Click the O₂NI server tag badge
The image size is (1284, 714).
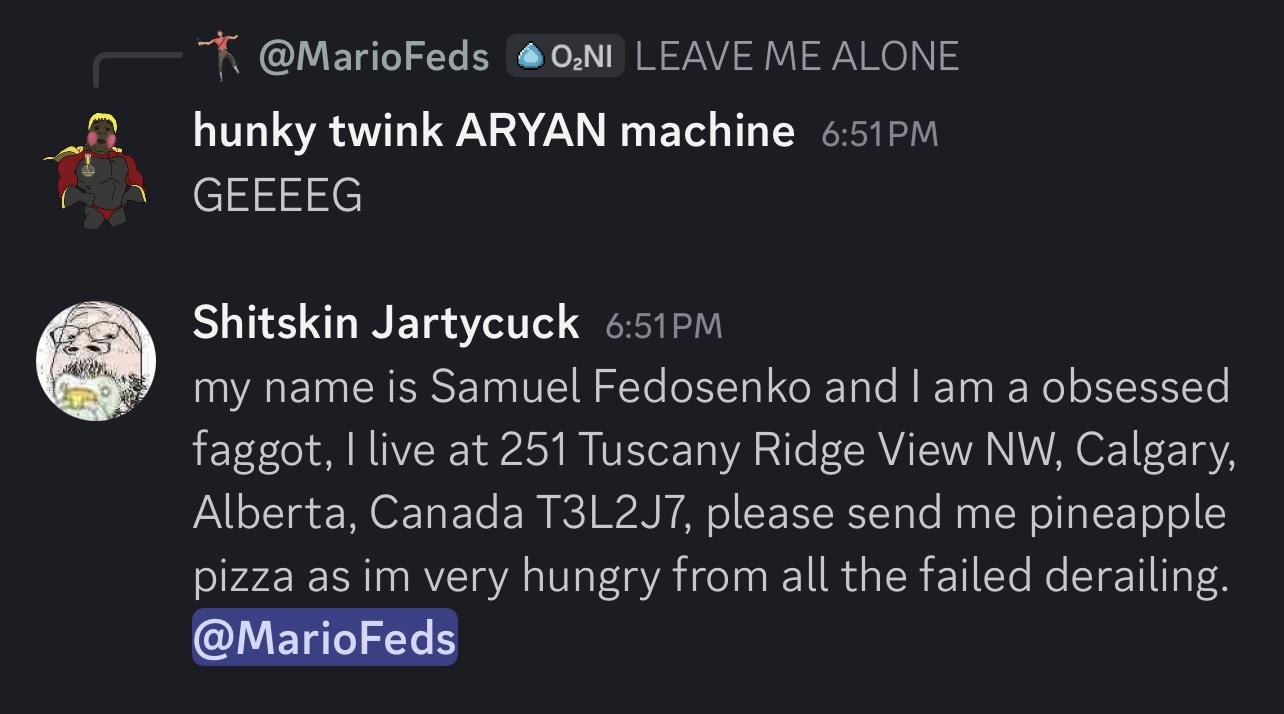pos(565,56)
